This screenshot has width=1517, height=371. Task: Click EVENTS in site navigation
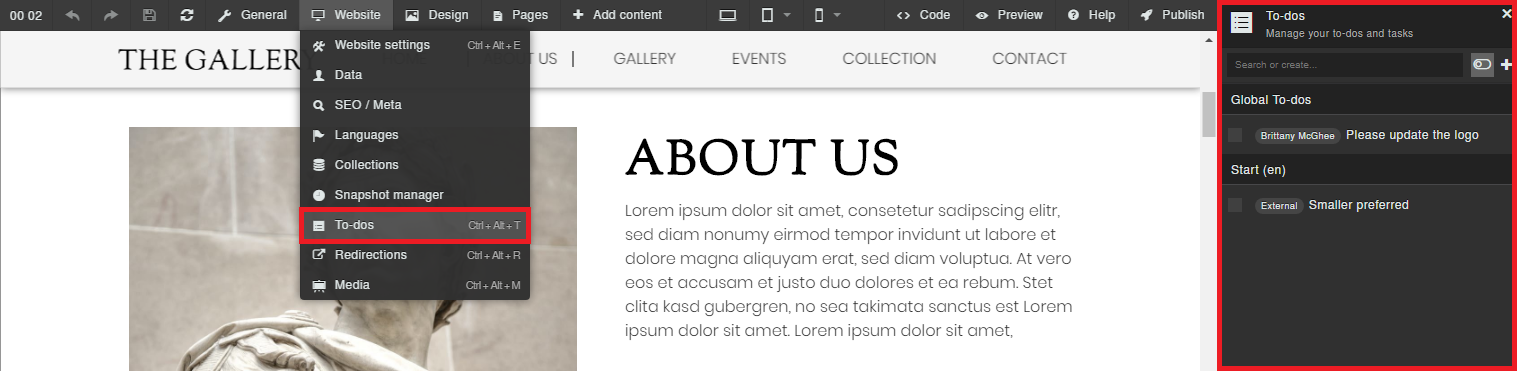click(x=759, y=59)
